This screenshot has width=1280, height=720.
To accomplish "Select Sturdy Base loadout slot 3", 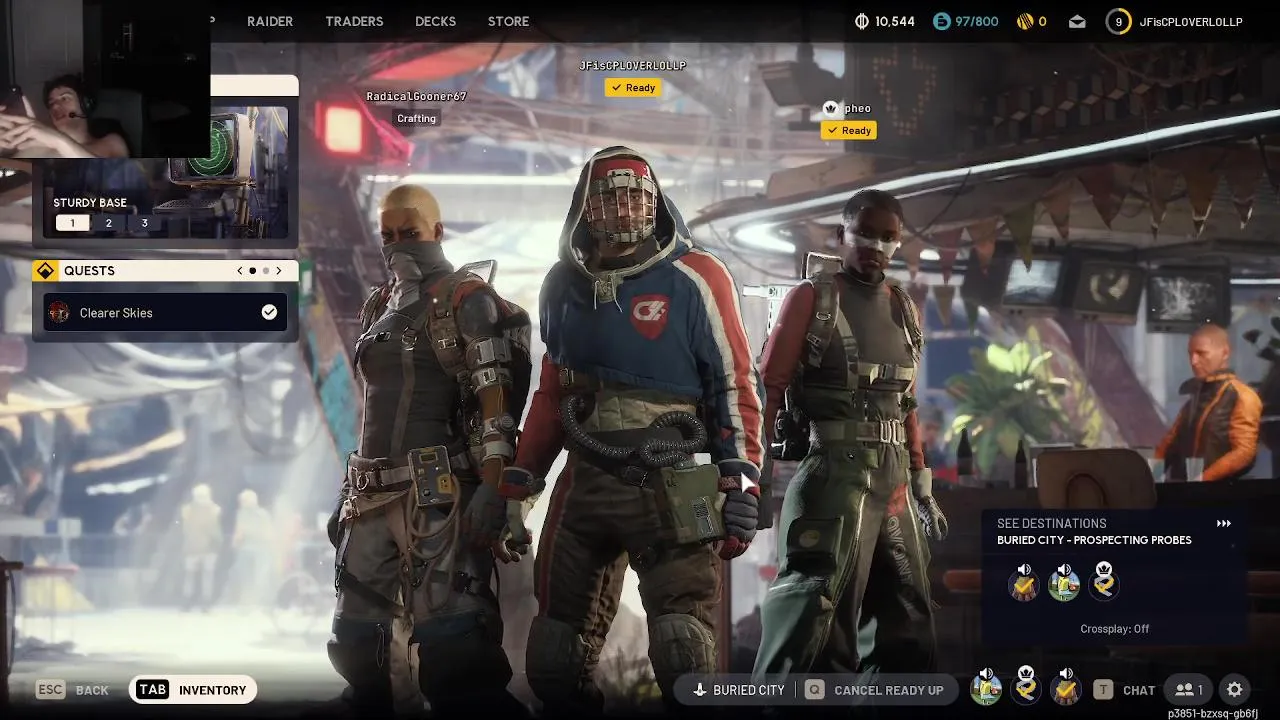I will [x=144, y=223].
